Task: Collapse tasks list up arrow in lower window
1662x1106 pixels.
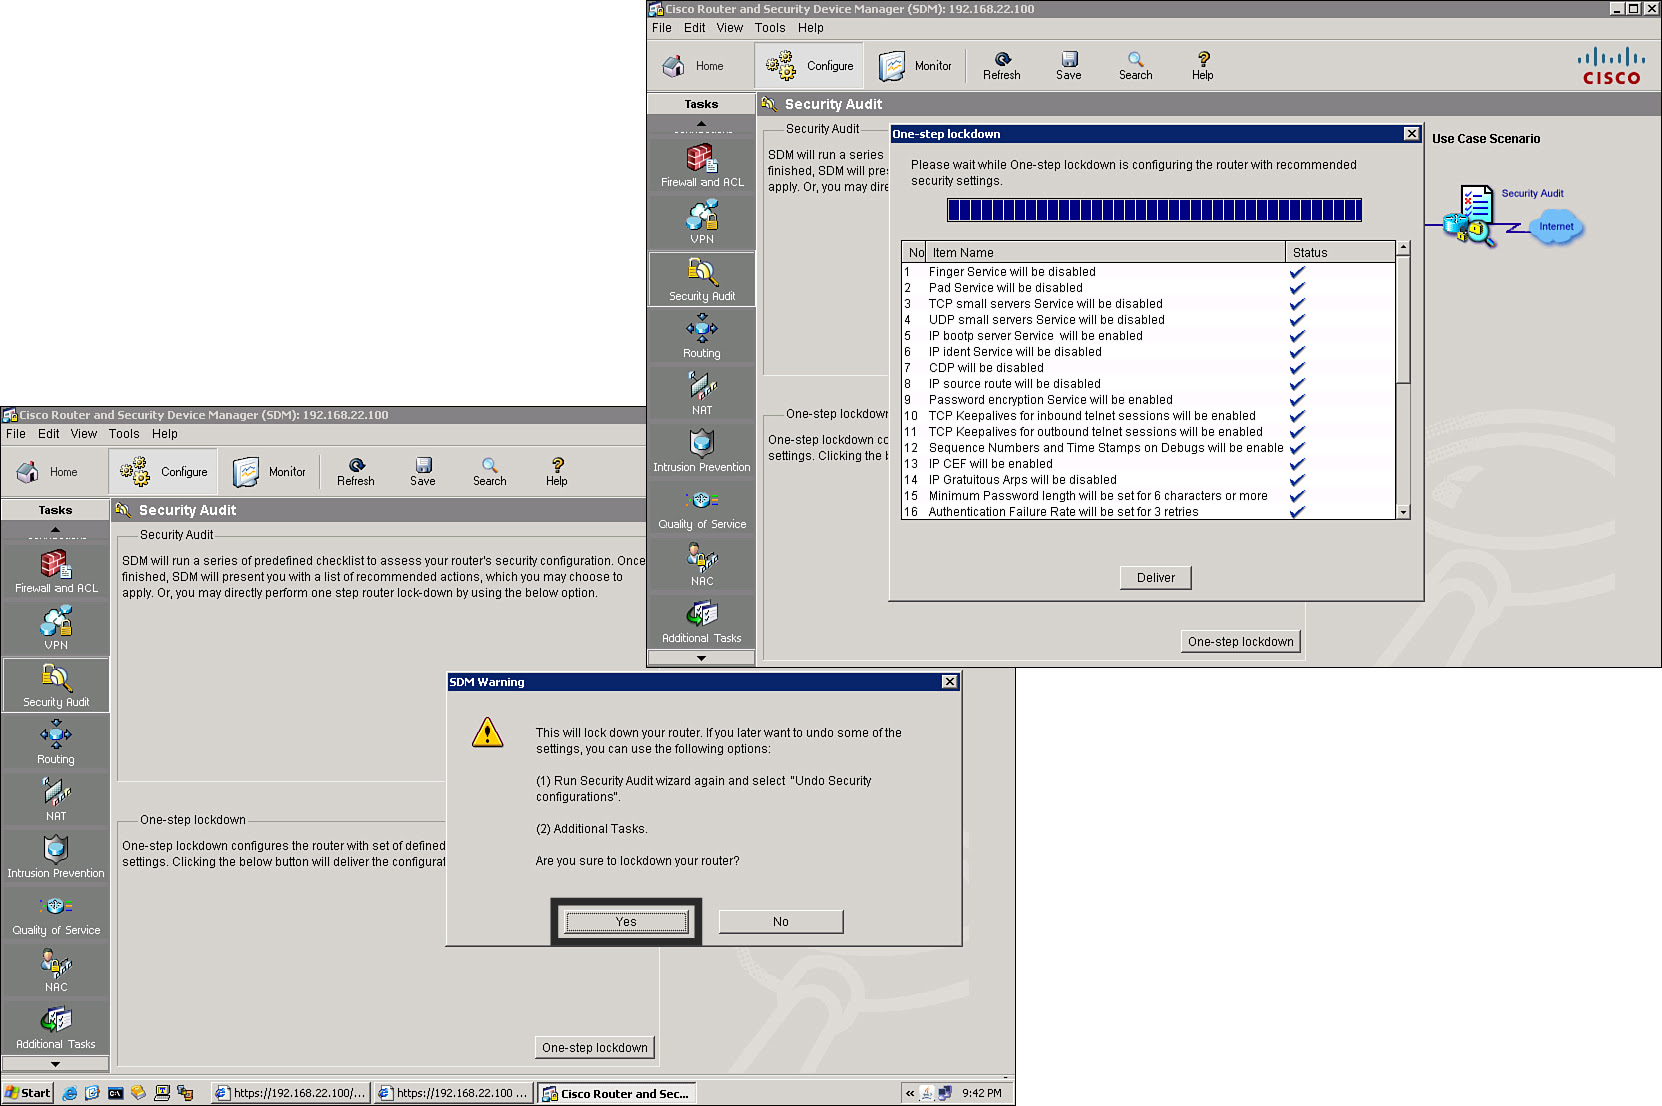Action: click(55, 529)
